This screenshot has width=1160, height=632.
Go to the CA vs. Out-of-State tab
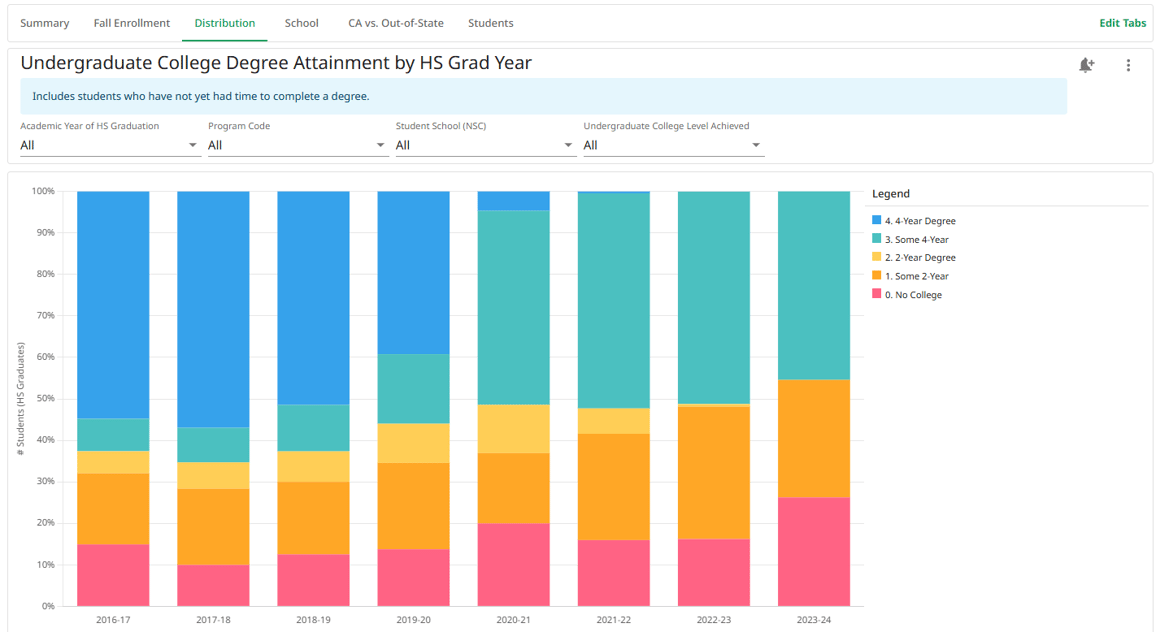[x=396, y=23]
